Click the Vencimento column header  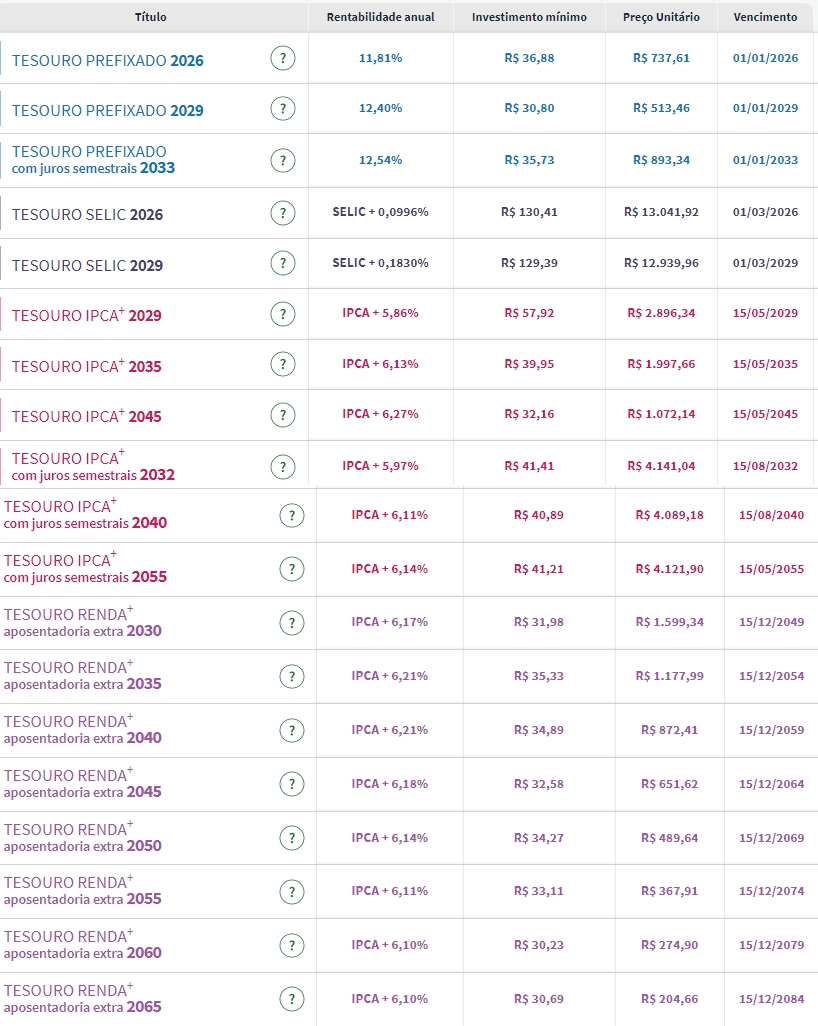pyautogui.click(x=765, y=17)
